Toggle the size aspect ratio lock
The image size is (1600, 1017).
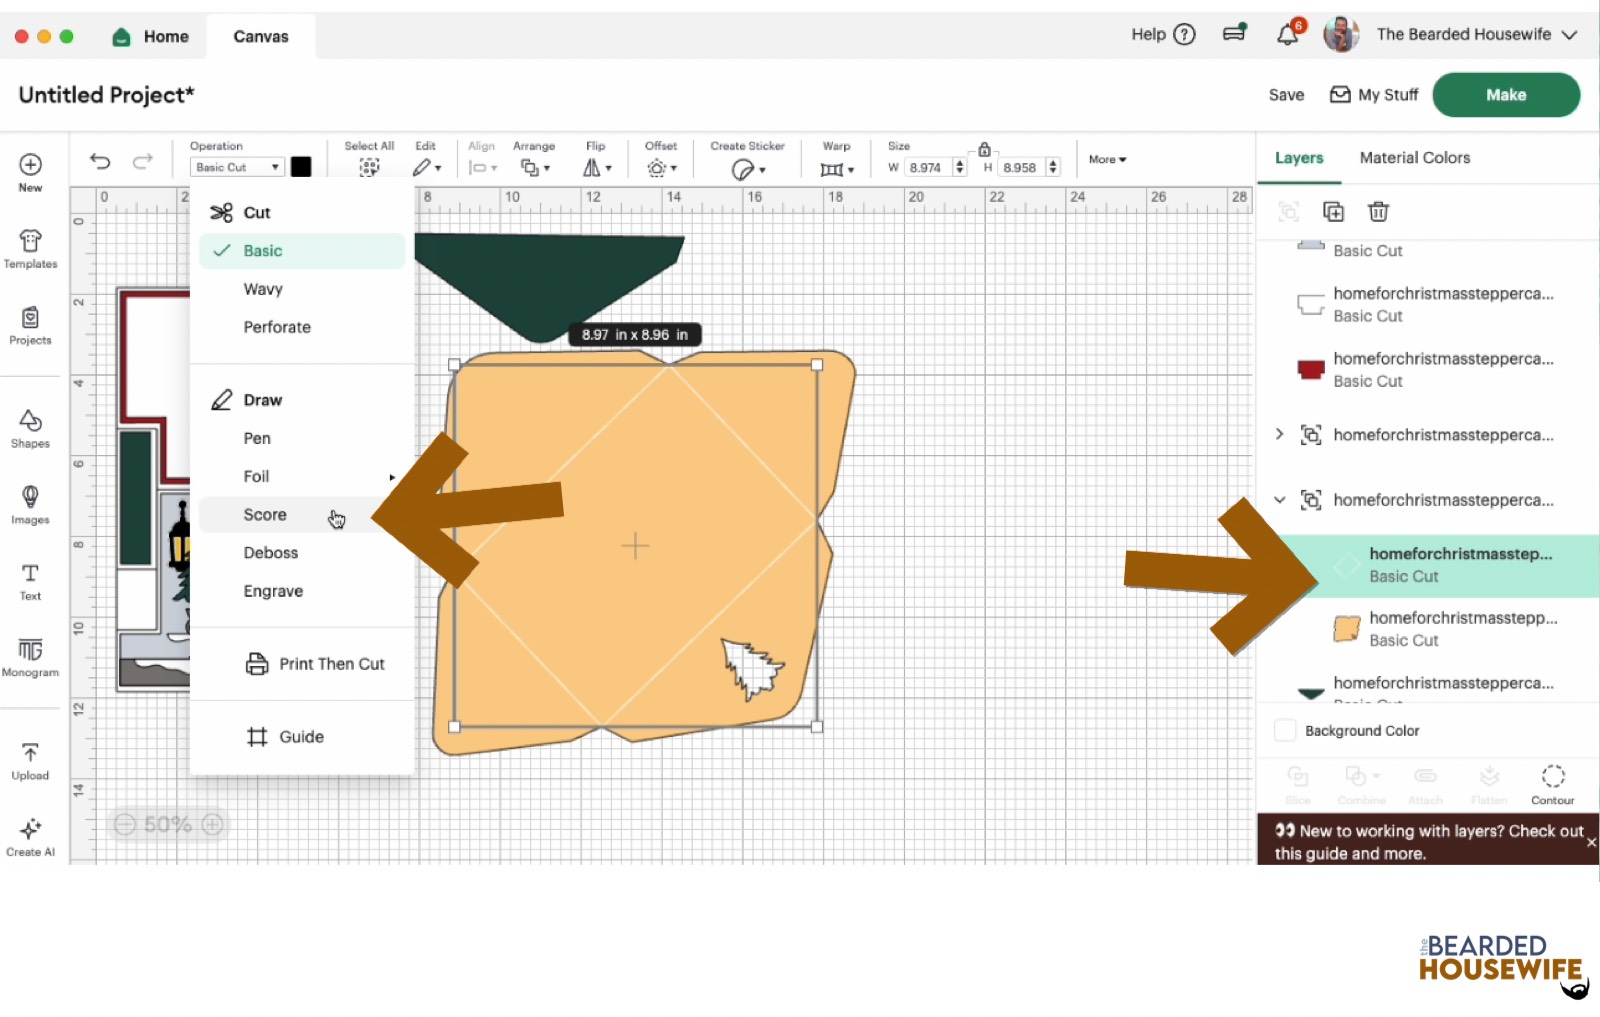tap(984, 149)
